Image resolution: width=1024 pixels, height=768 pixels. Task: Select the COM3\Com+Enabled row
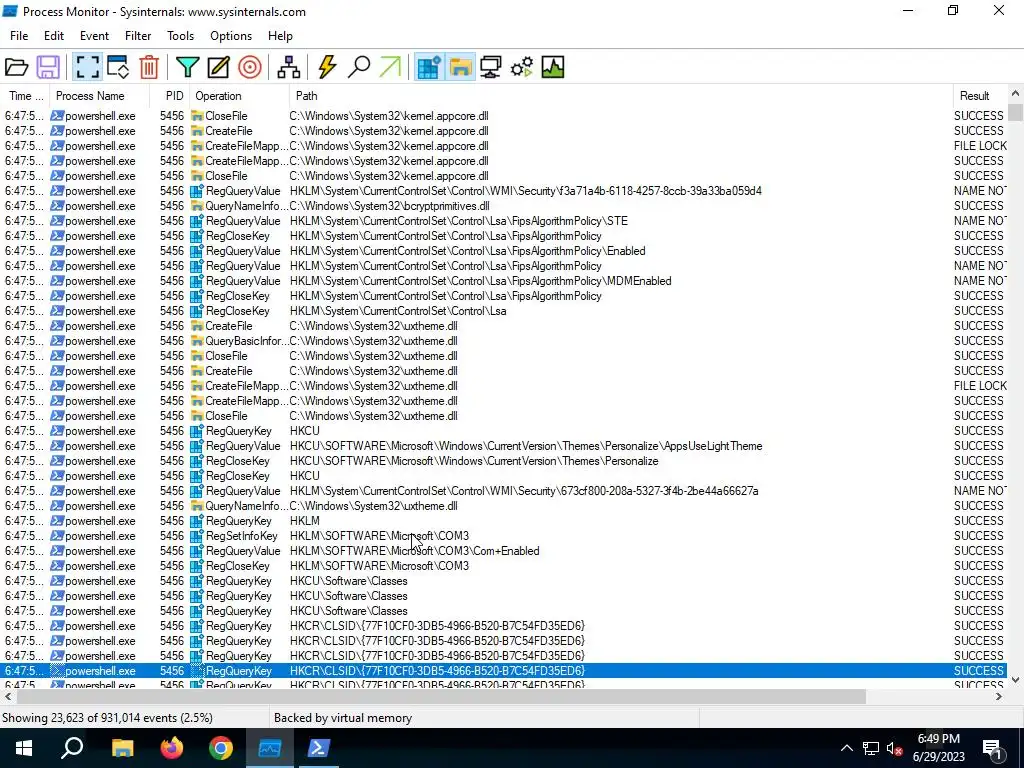coord(504,551)
